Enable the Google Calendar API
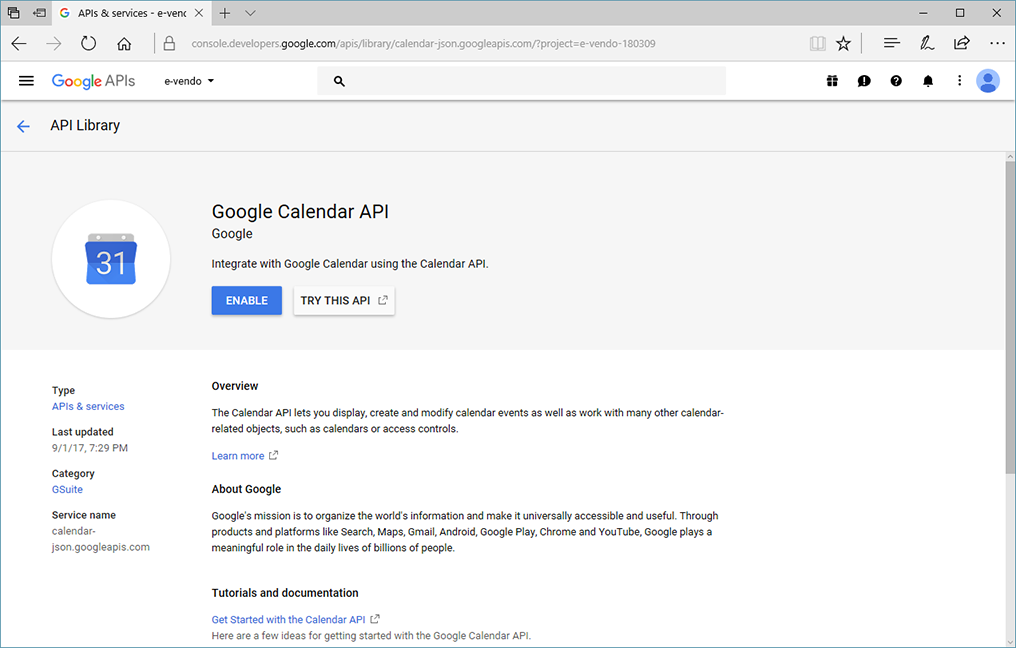Screen dimensions: 1016x648 point(246,301)
